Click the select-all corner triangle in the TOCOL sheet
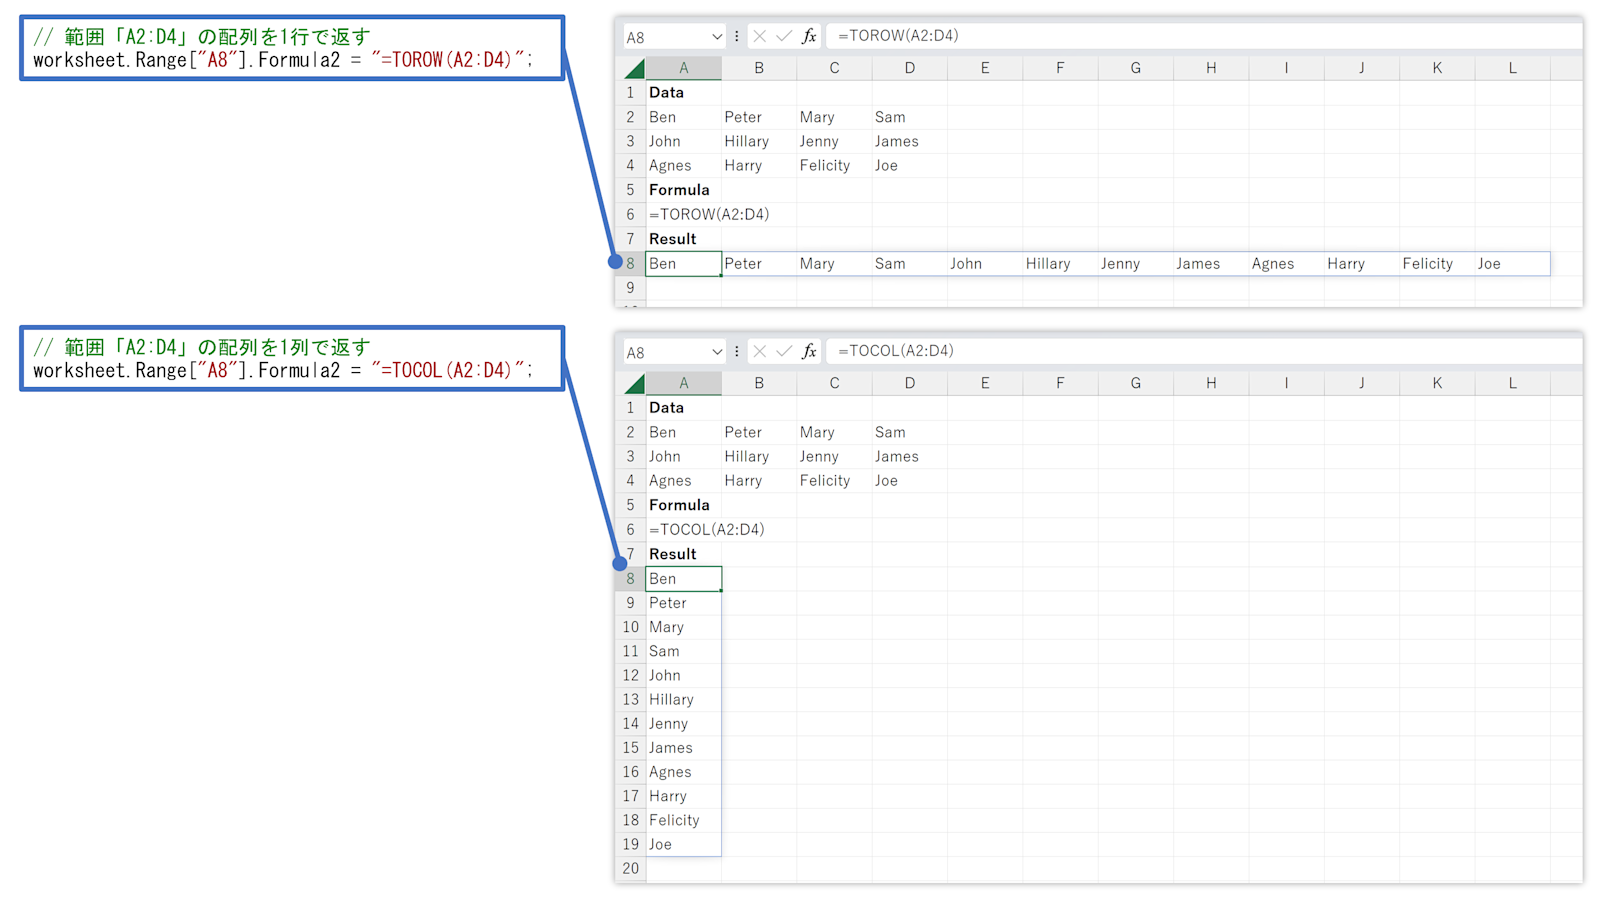The image size is (1600, 906). (634, 384)
